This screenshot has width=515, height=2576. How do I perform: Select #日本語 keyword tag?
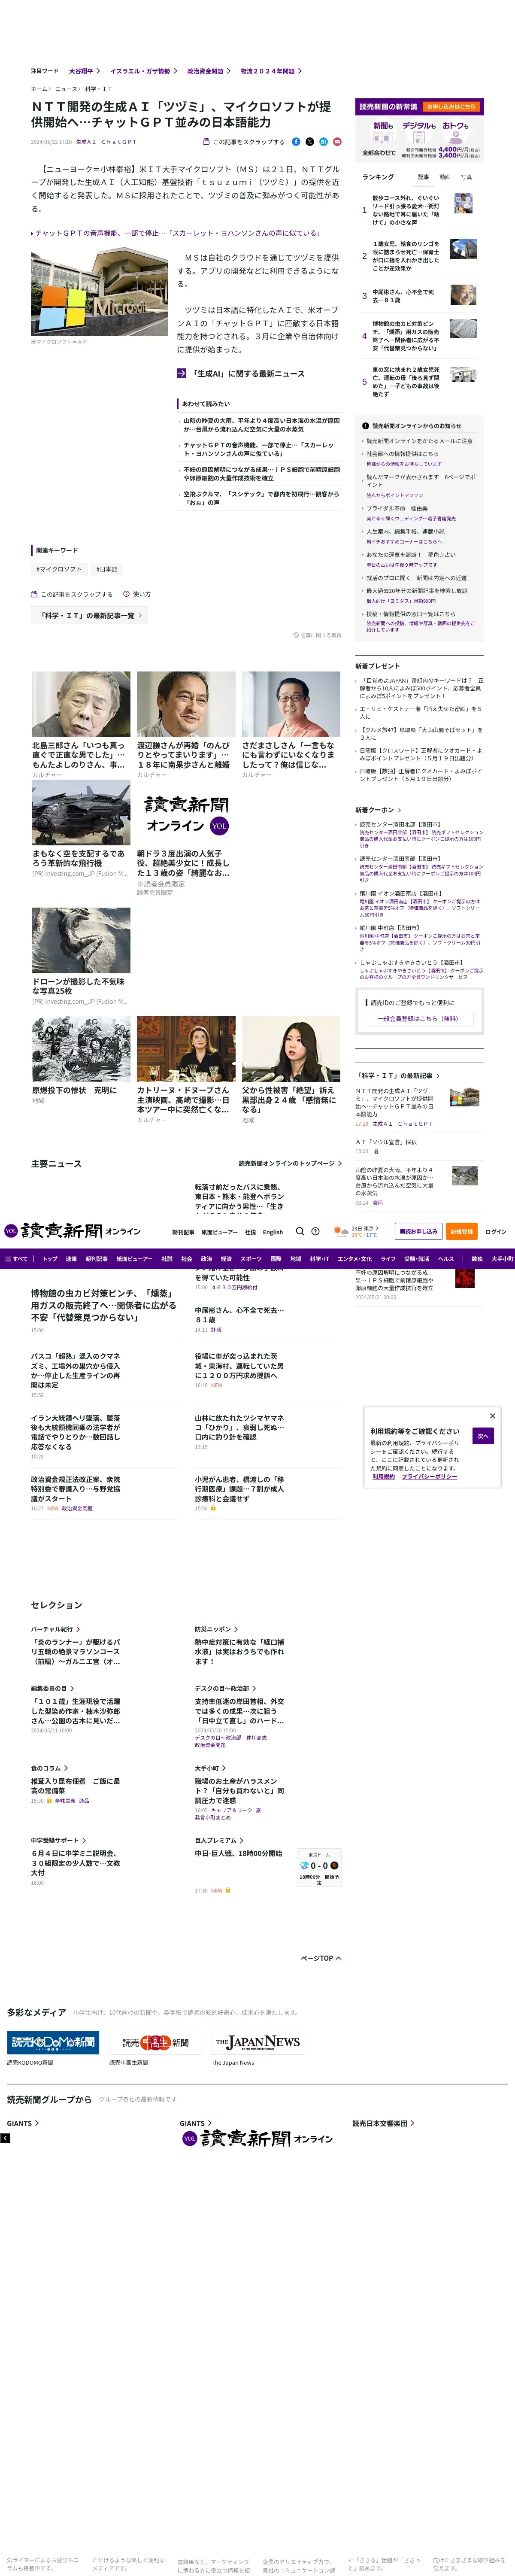tap(107, 569)
